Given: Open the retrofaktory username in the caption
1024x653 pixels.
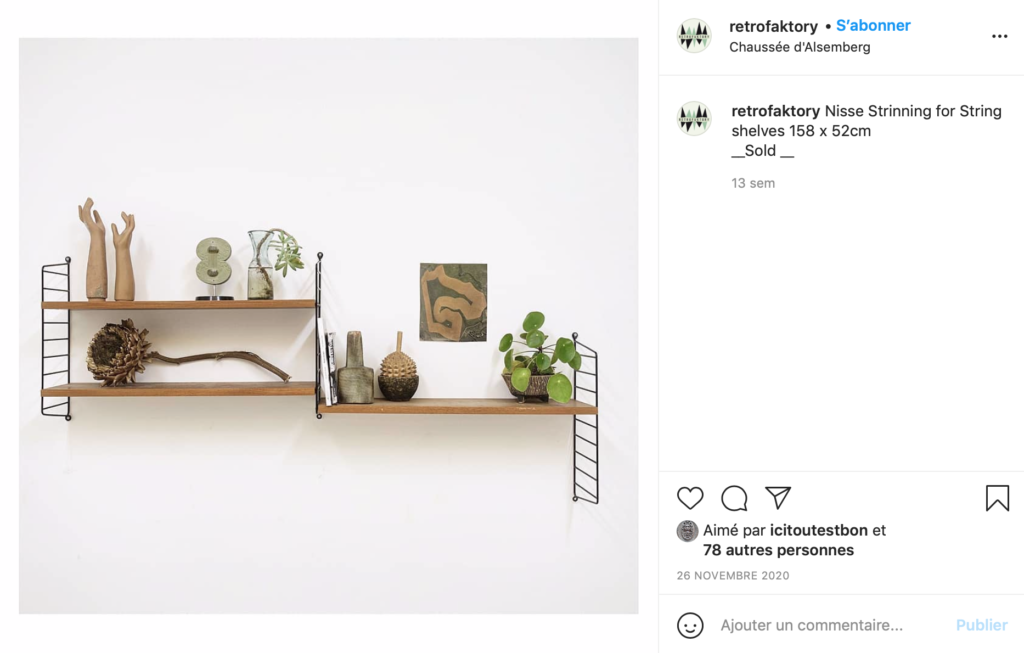Looking at the screenshot, I should point(775,111).
